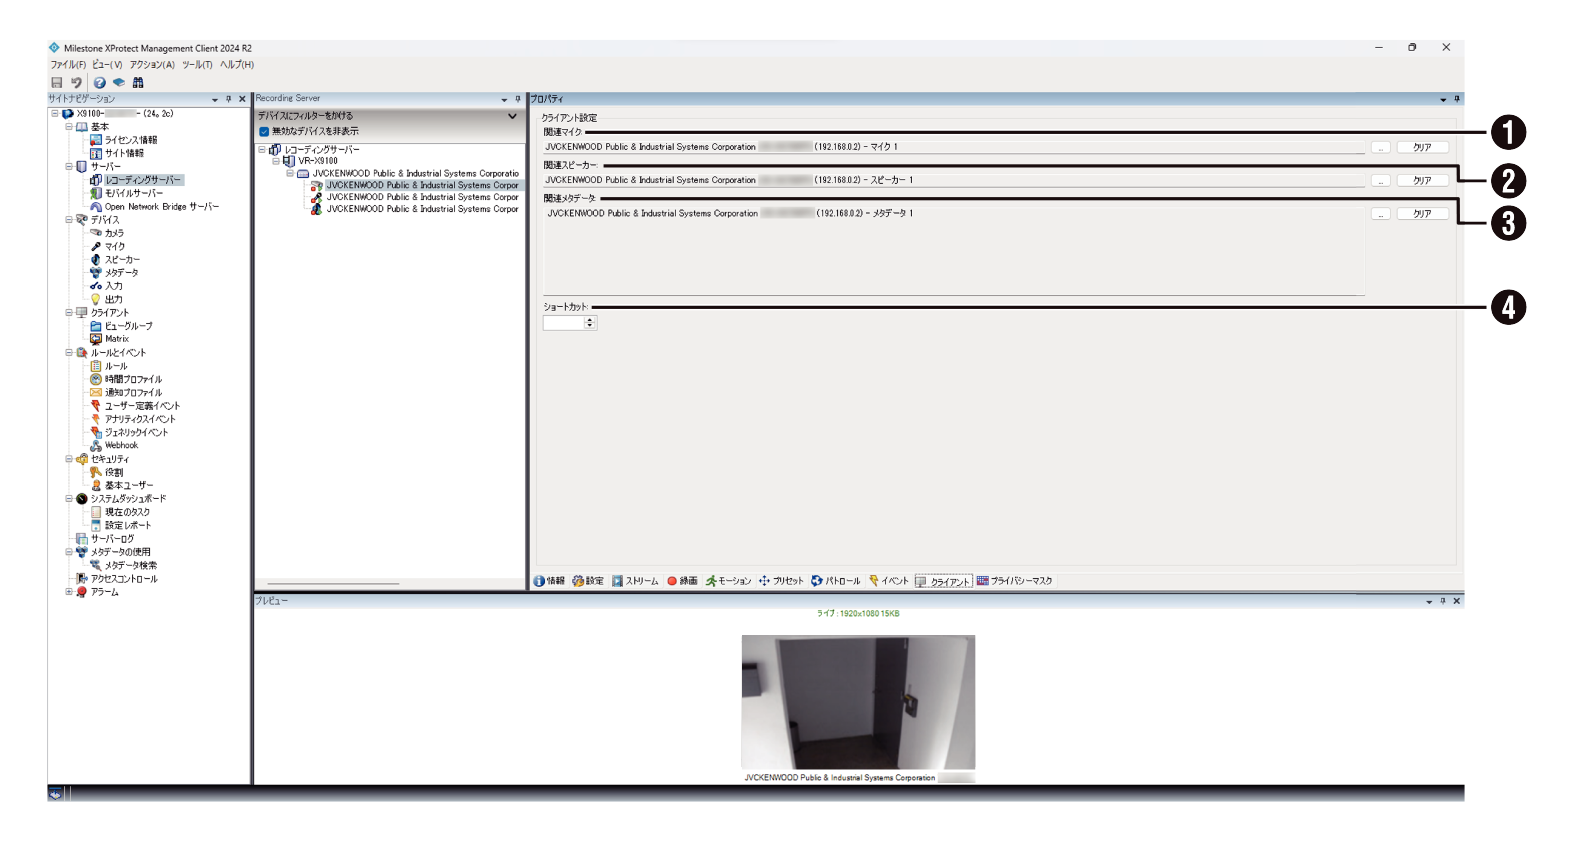The width and height of the screenshot is (1594, 841).
Task: Open Matrix under クライアント
Action: click(x=117, y=339)
